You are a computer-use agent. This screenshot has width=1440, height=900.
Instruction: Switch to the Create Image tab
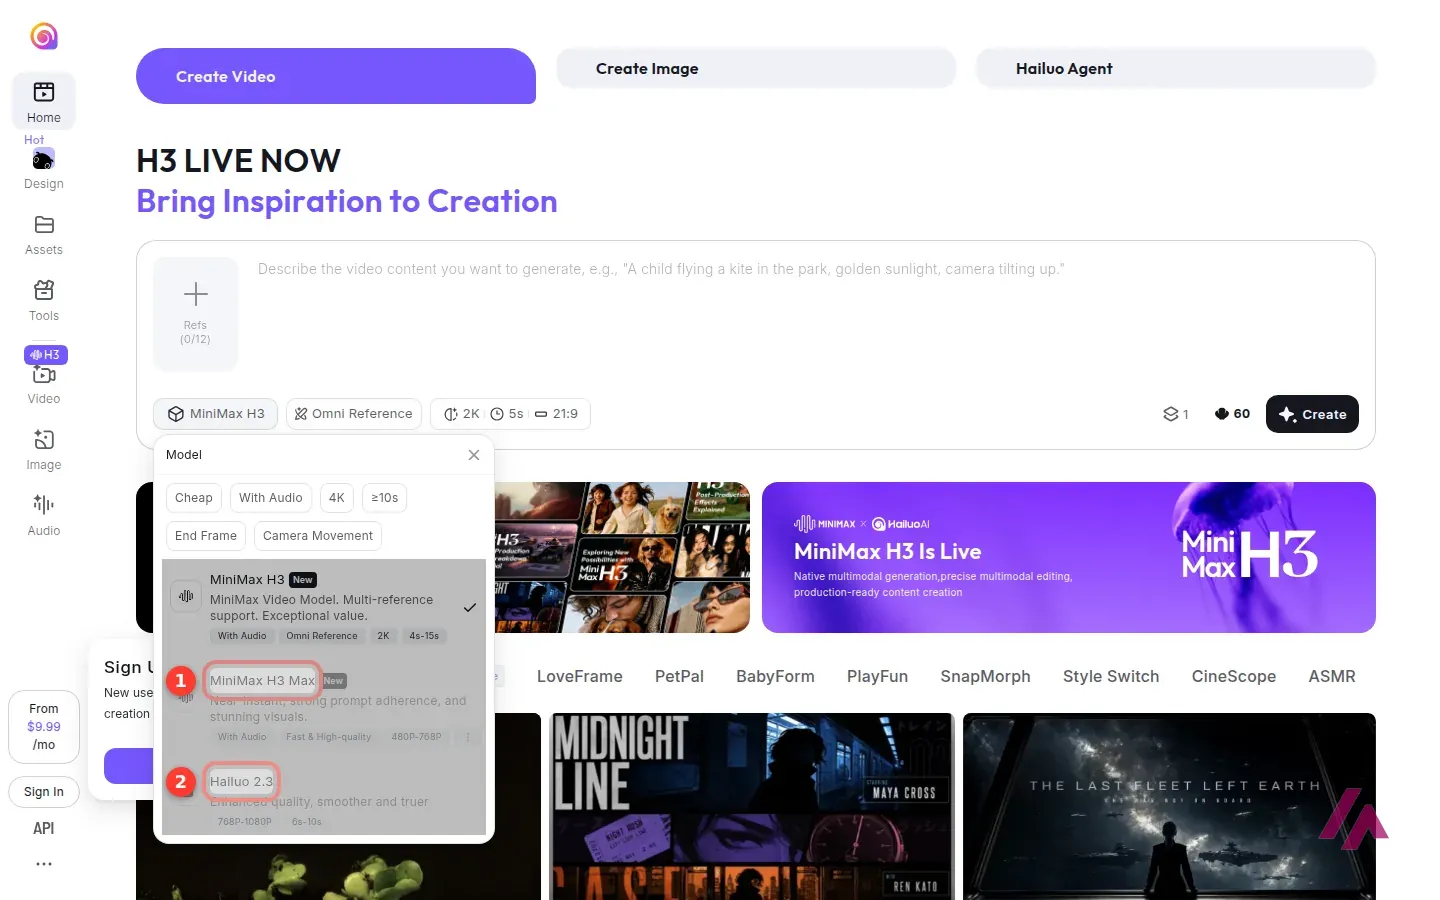point(756,69)
